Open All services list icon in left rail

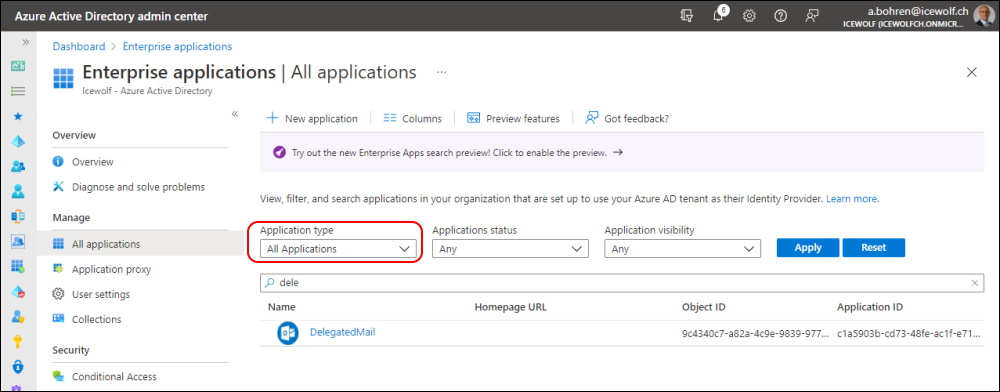(18, 91)
